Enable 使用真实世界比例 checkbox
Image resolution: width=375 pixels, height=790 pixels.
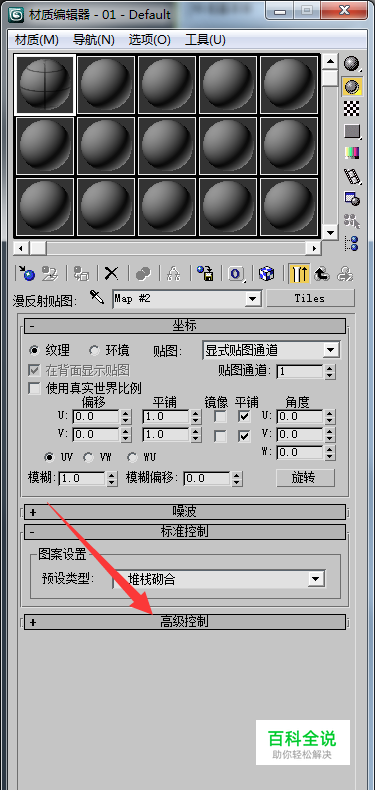pyautogui.click(x=34, y=388)
